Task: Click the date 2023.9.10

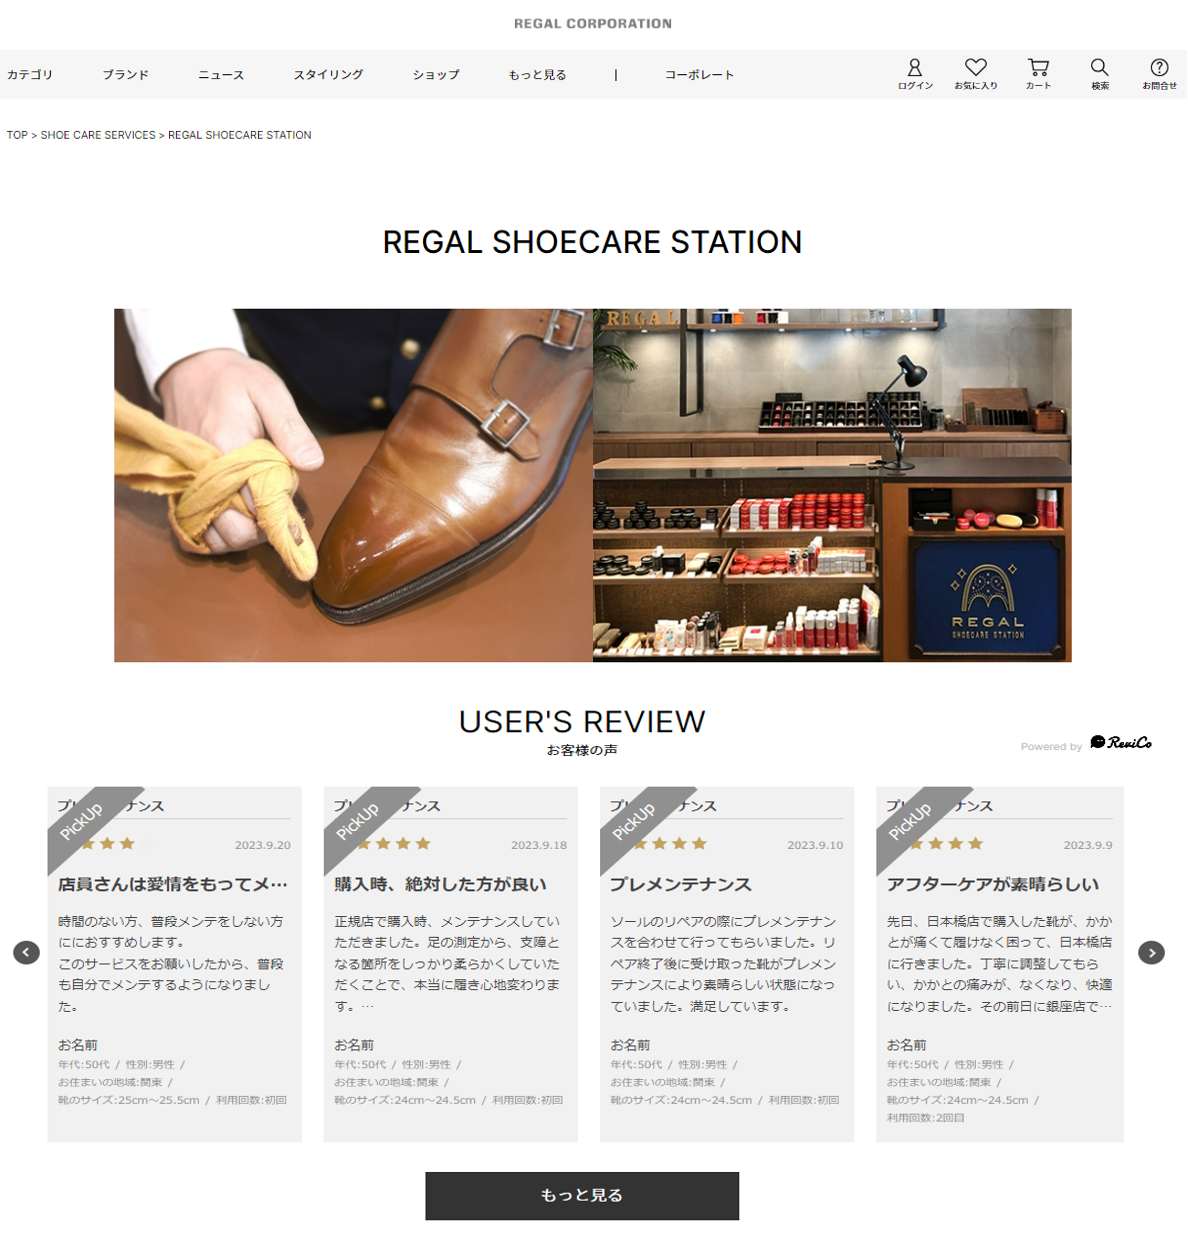Action: pos(815,845)
